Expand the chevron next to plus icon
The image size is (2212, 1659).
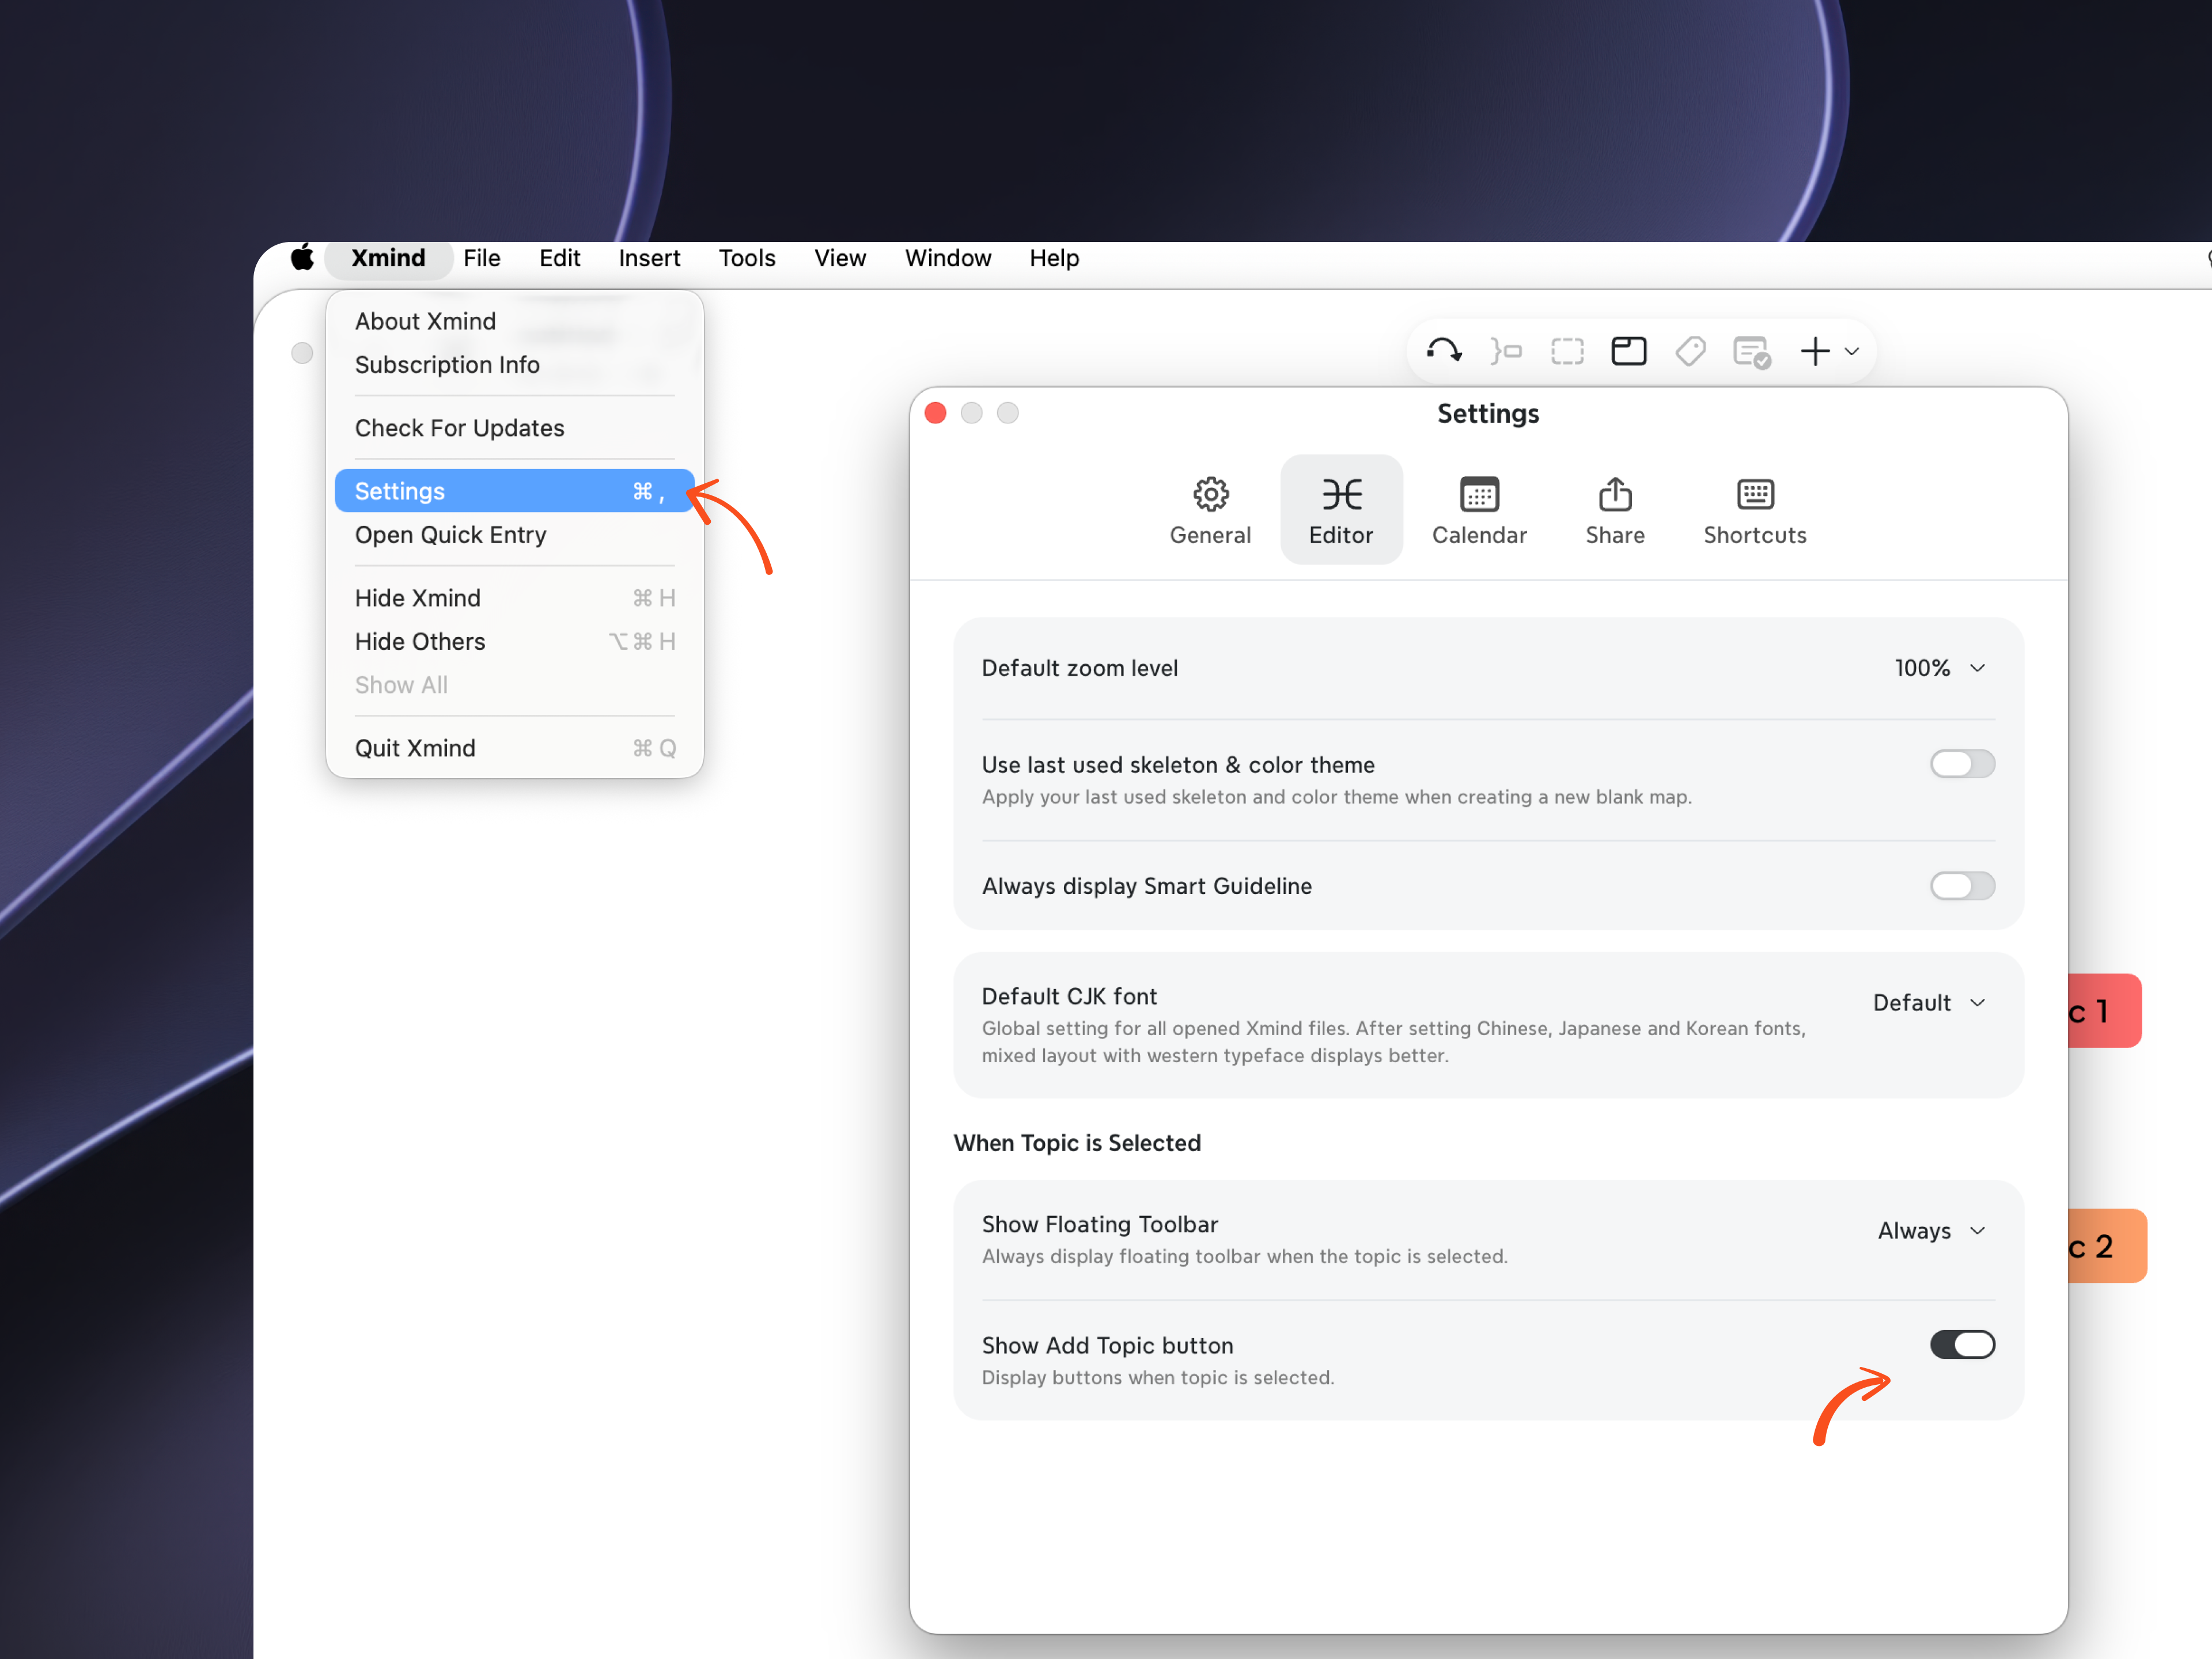tap(1852, 351)
